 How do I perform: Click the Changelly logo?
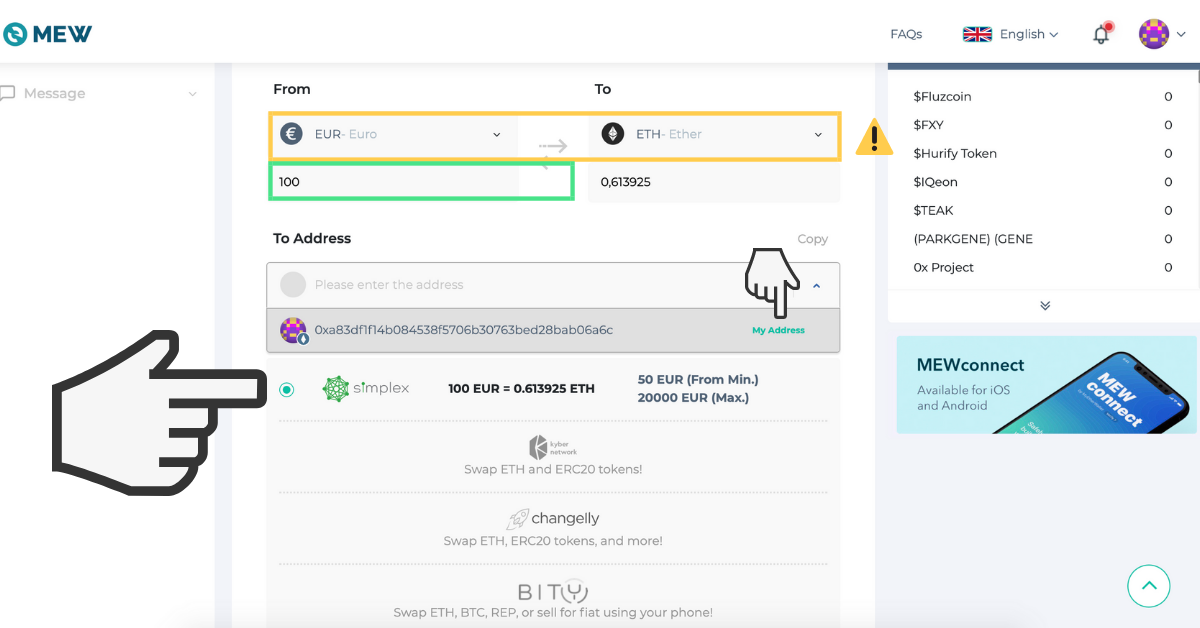(553, 518)
